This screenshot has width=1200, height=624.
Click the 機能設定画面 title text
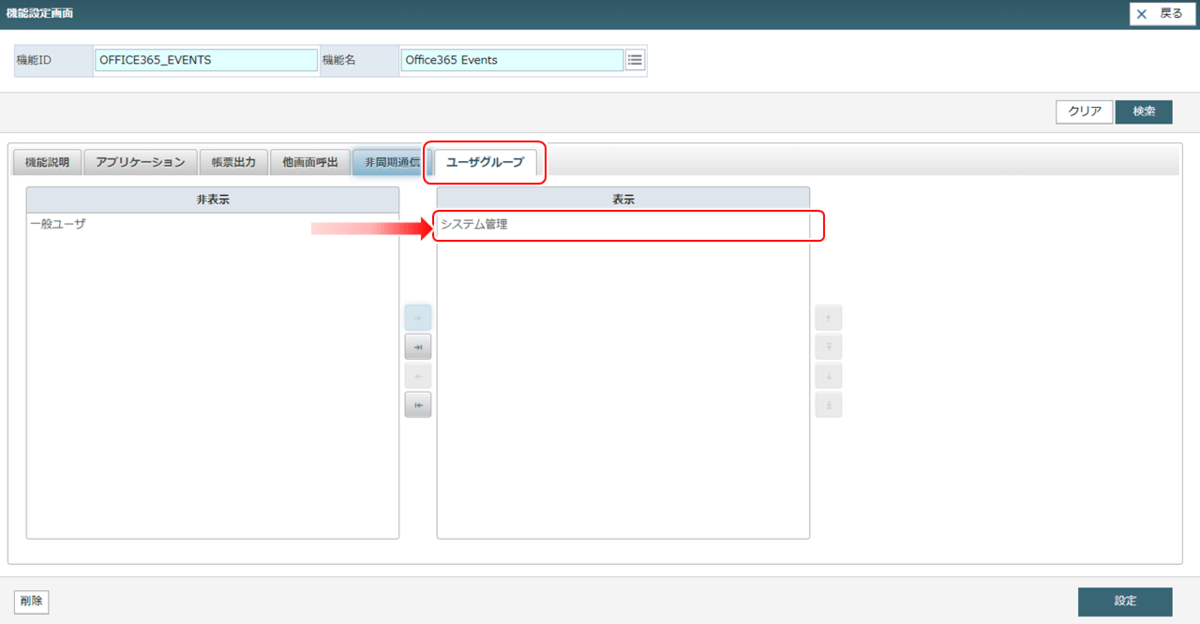point(39,14)
